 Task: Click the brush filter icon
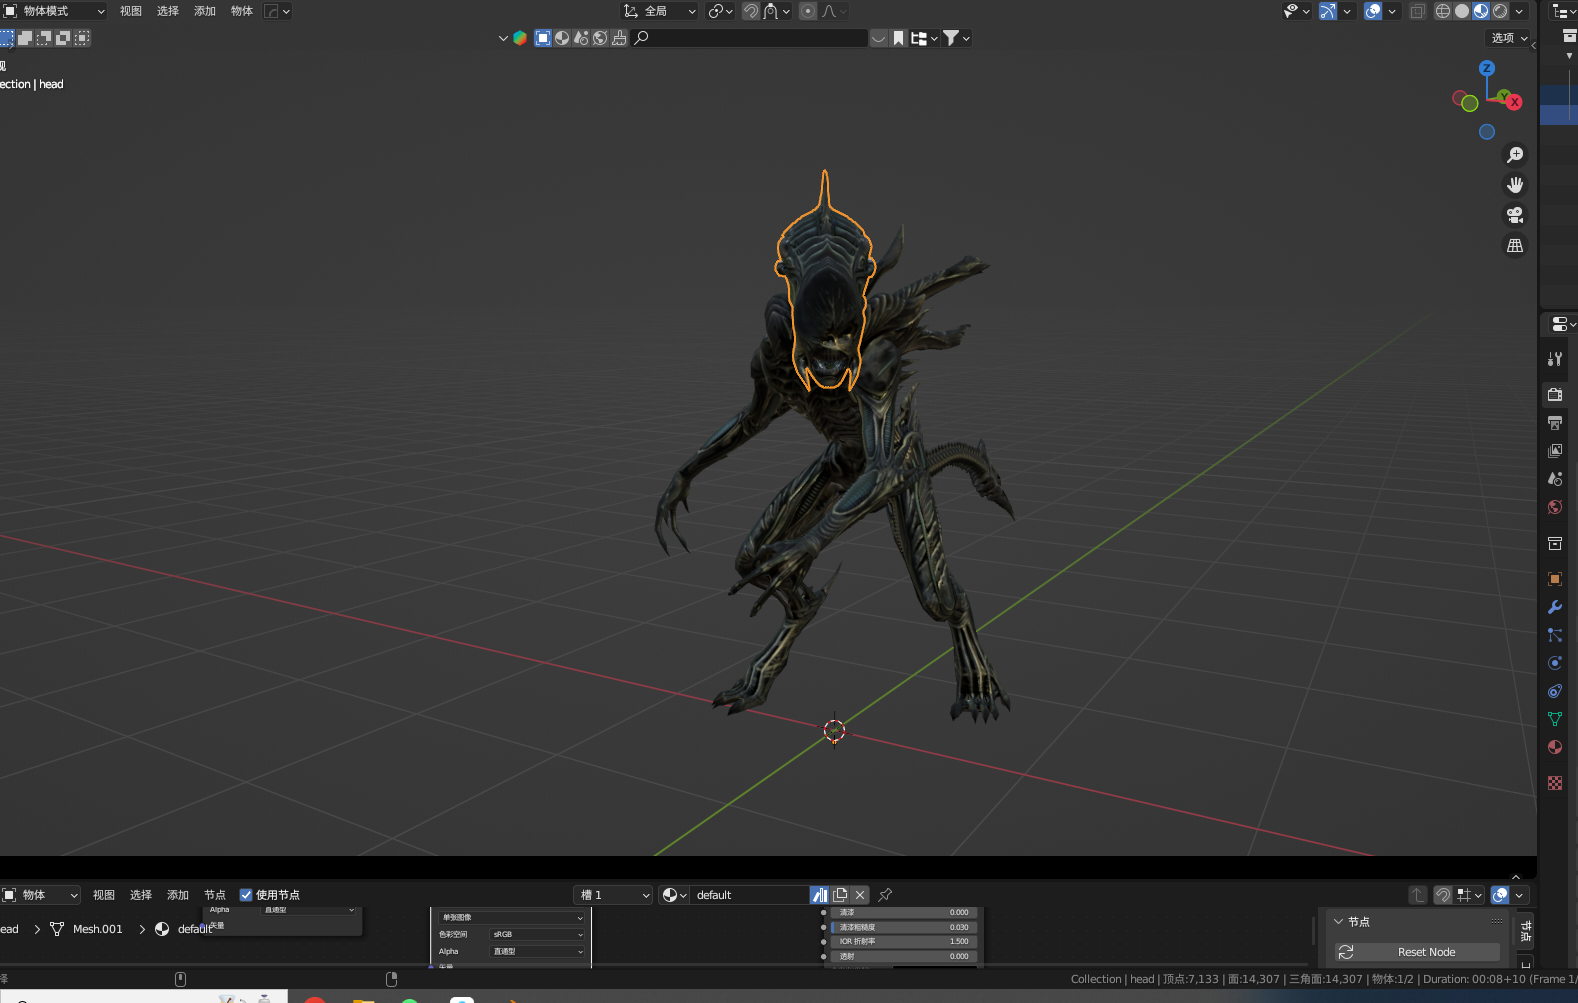click(619, 38)
